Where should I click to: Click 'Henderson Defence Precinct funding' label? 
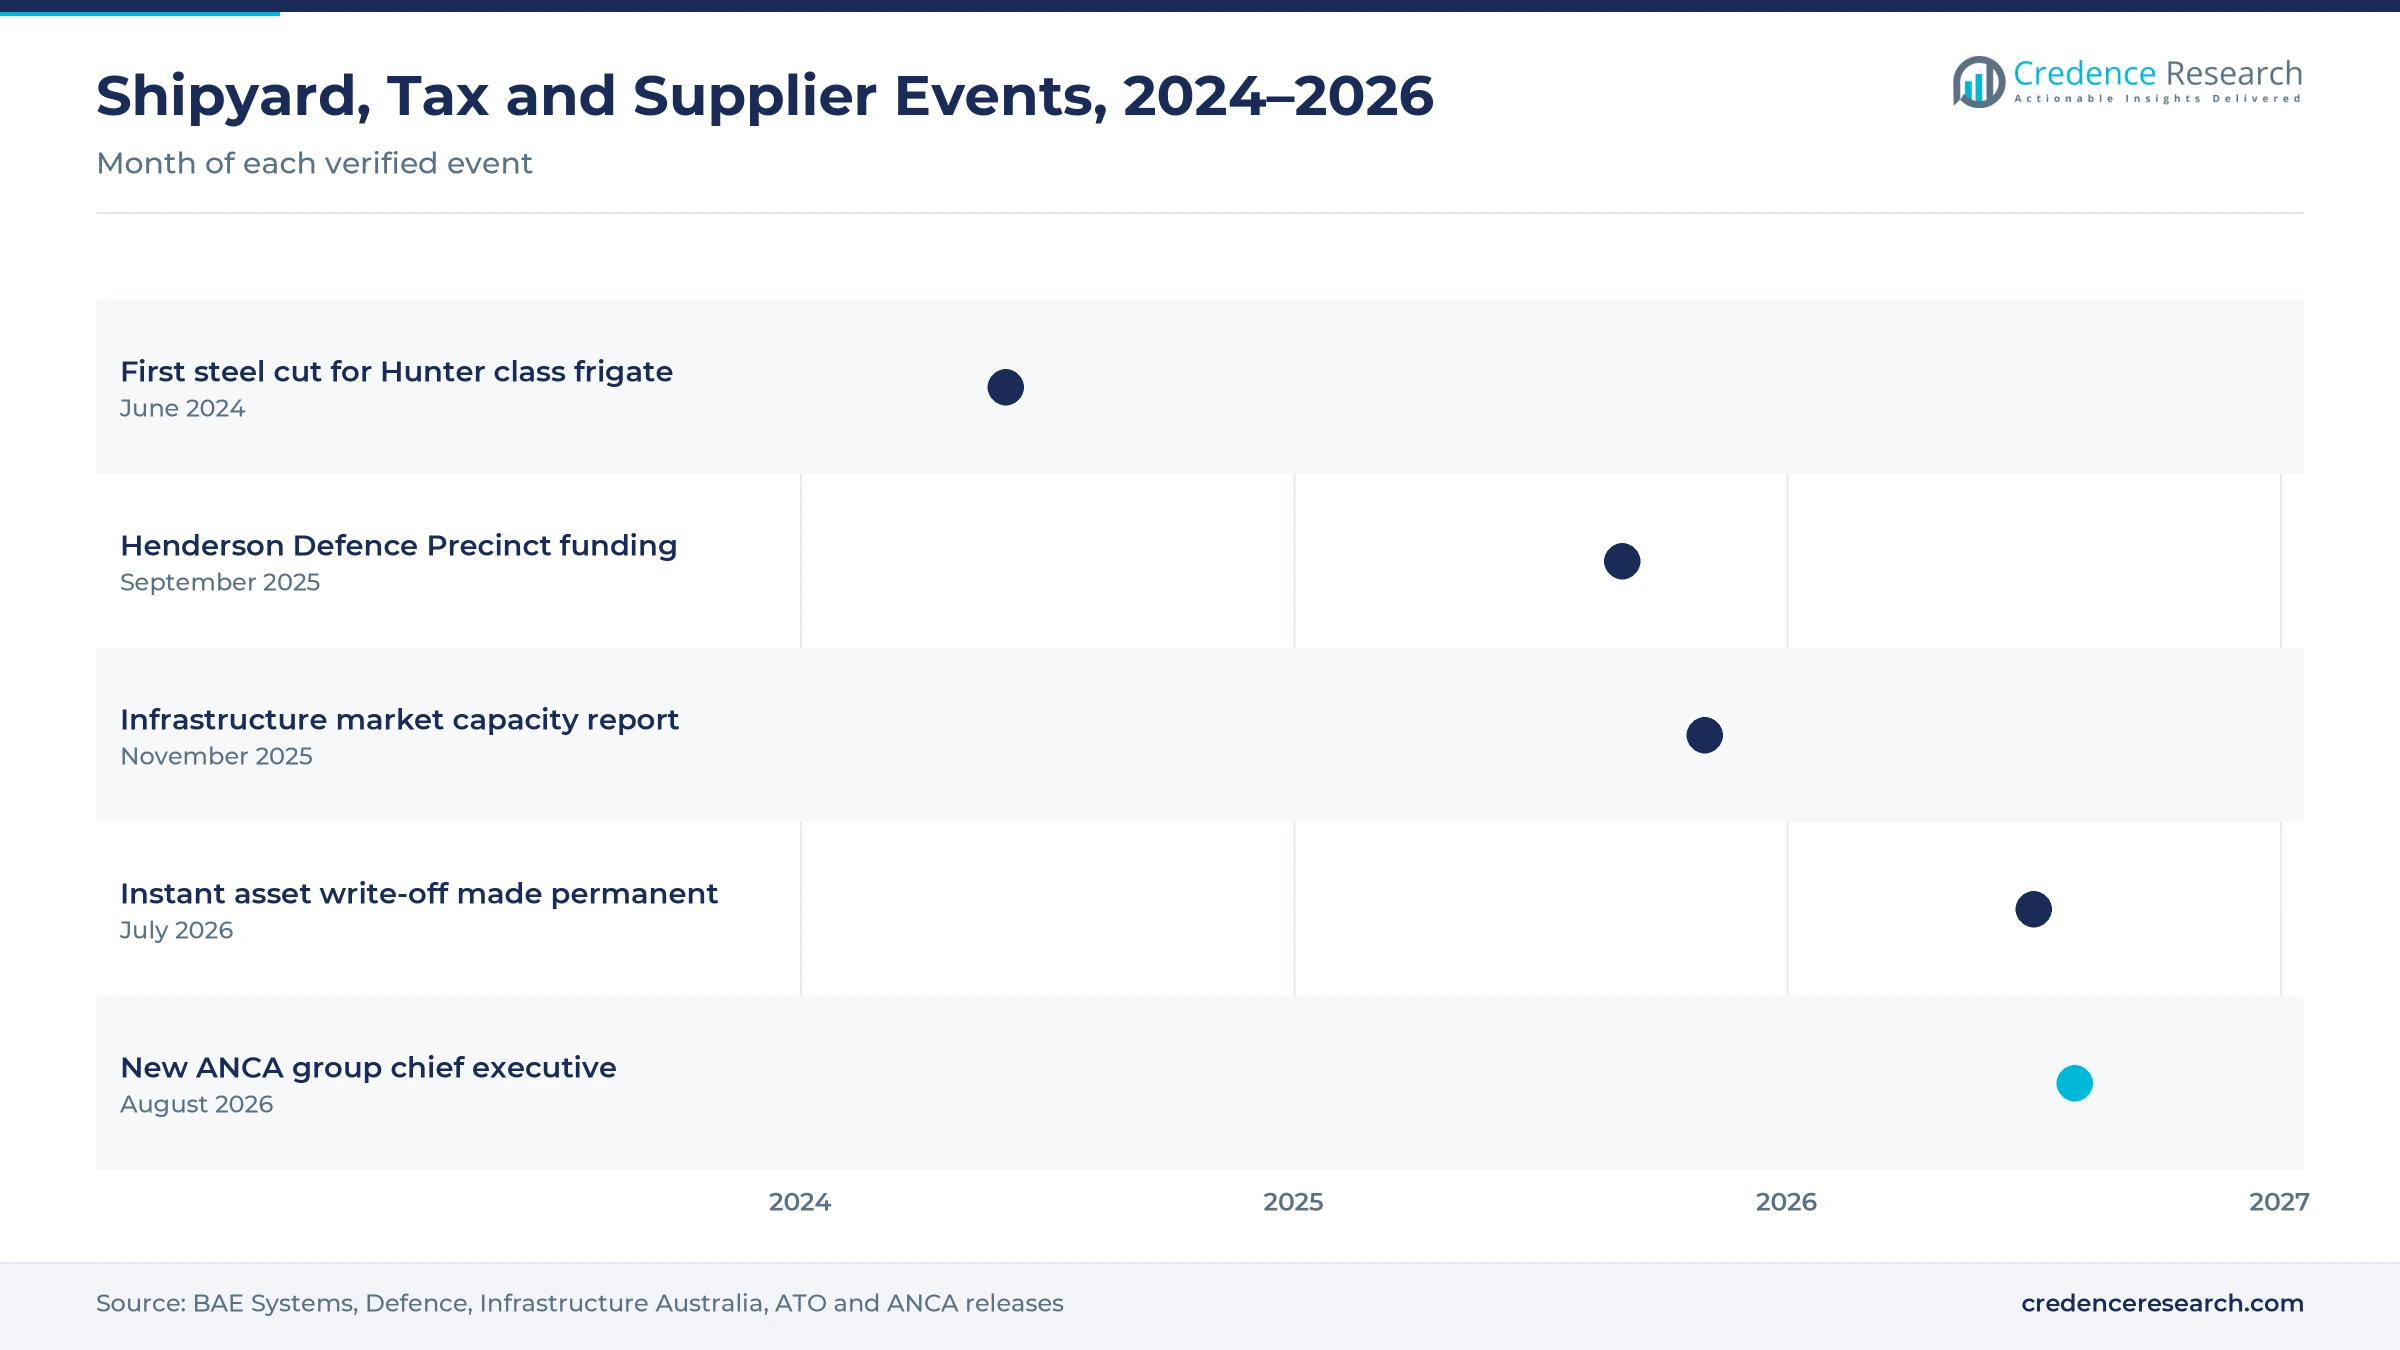(398, 545)
